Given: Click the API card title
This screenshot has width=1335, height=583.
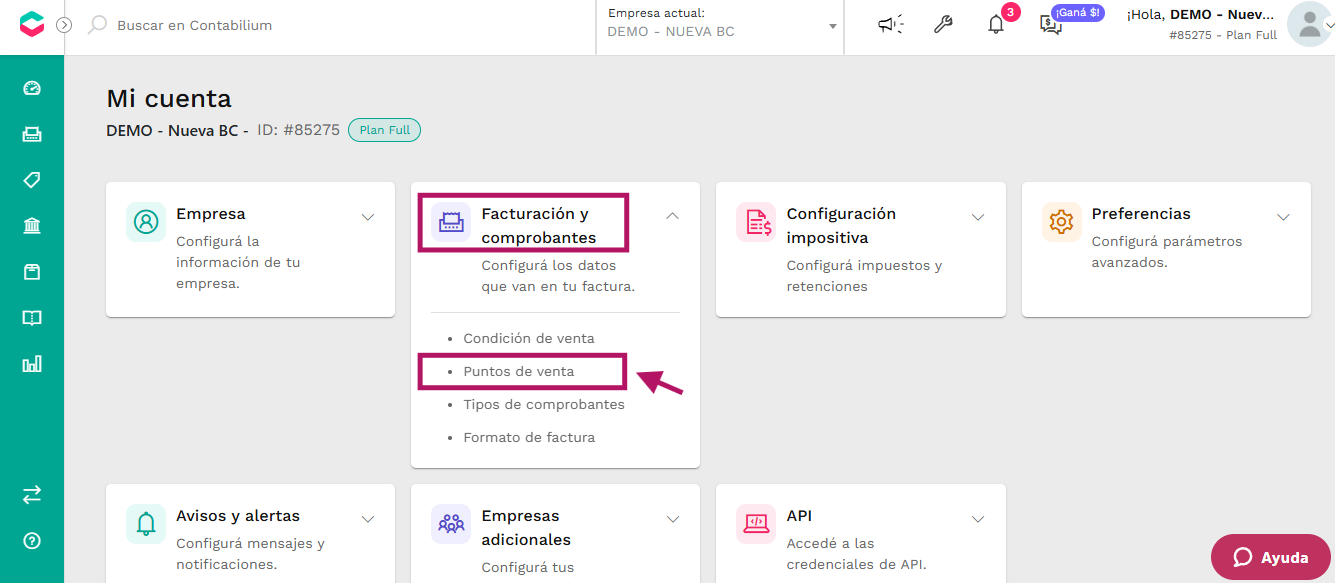Looking at the screenshot, I should pos(799,516).
